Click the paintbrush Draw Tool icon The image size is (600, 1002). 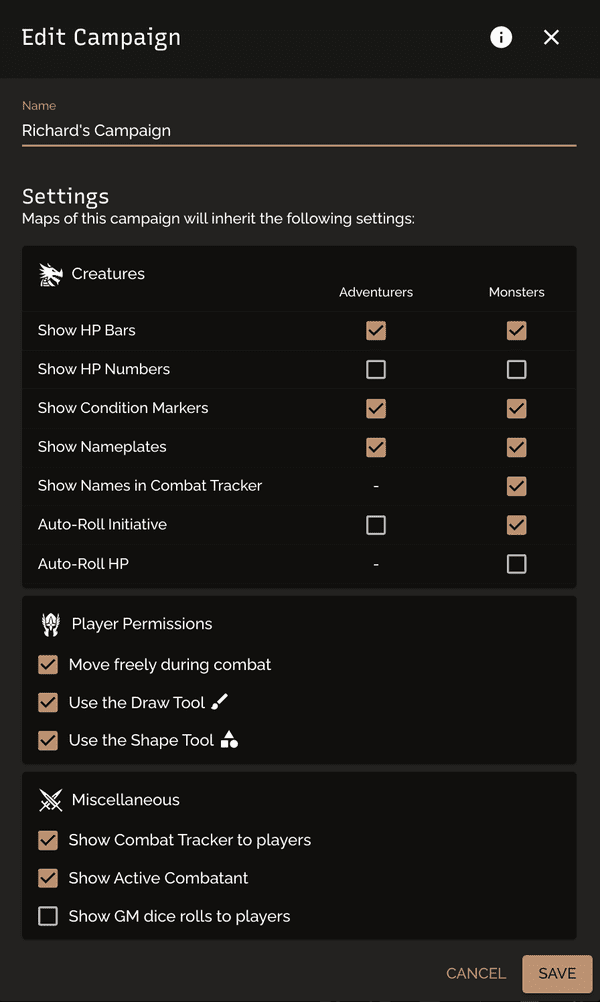[219, 702]
